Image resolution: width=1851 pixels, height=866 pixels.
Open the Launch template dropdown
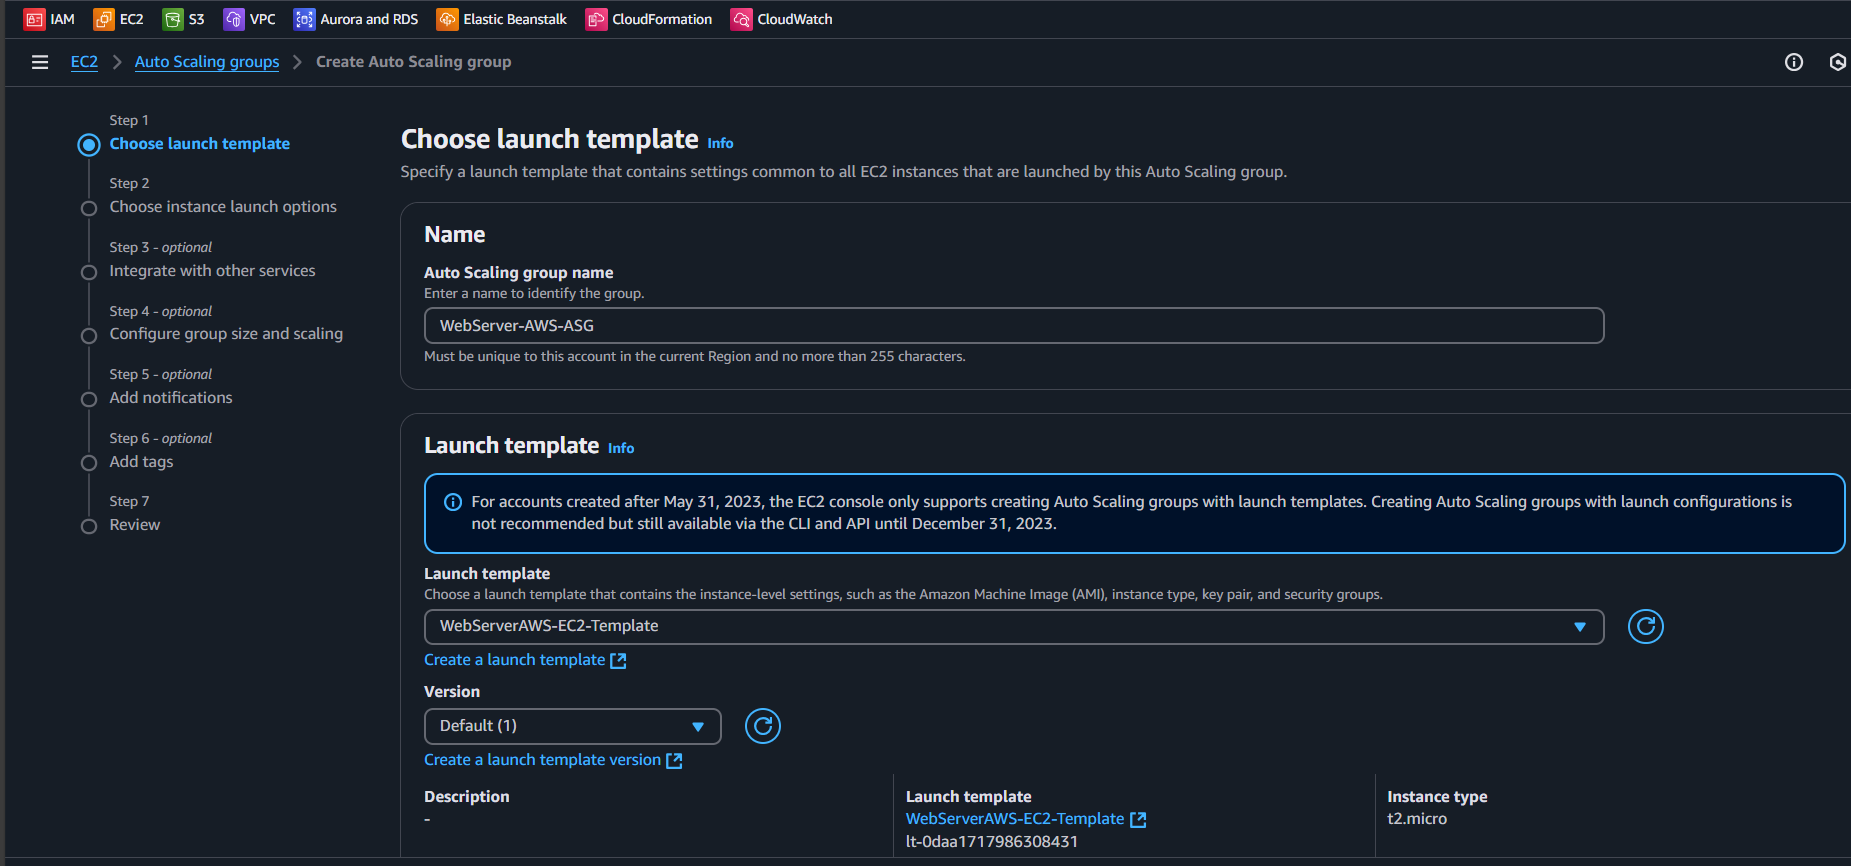pyautogui.click(x=1014, y=627)
